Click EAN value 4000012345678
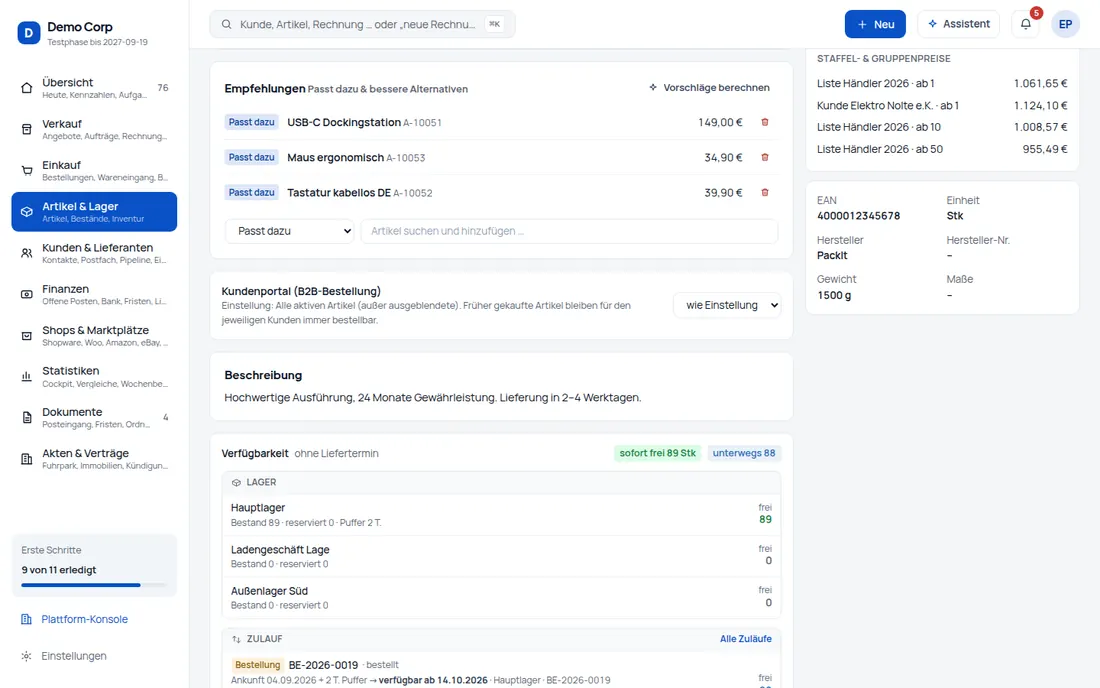This screenshot has height=688, width=1100. (858, 216)
